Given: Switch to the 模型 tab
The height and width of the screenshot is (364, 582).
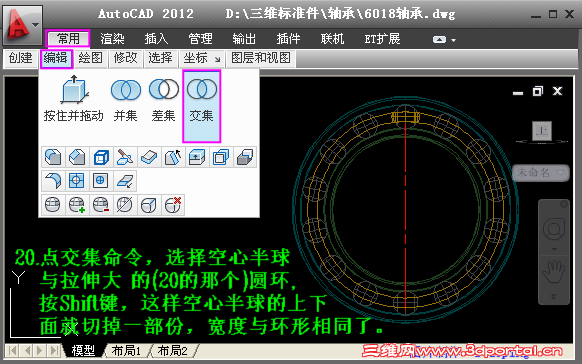Looking at the screenshot, I should point(83,350).
